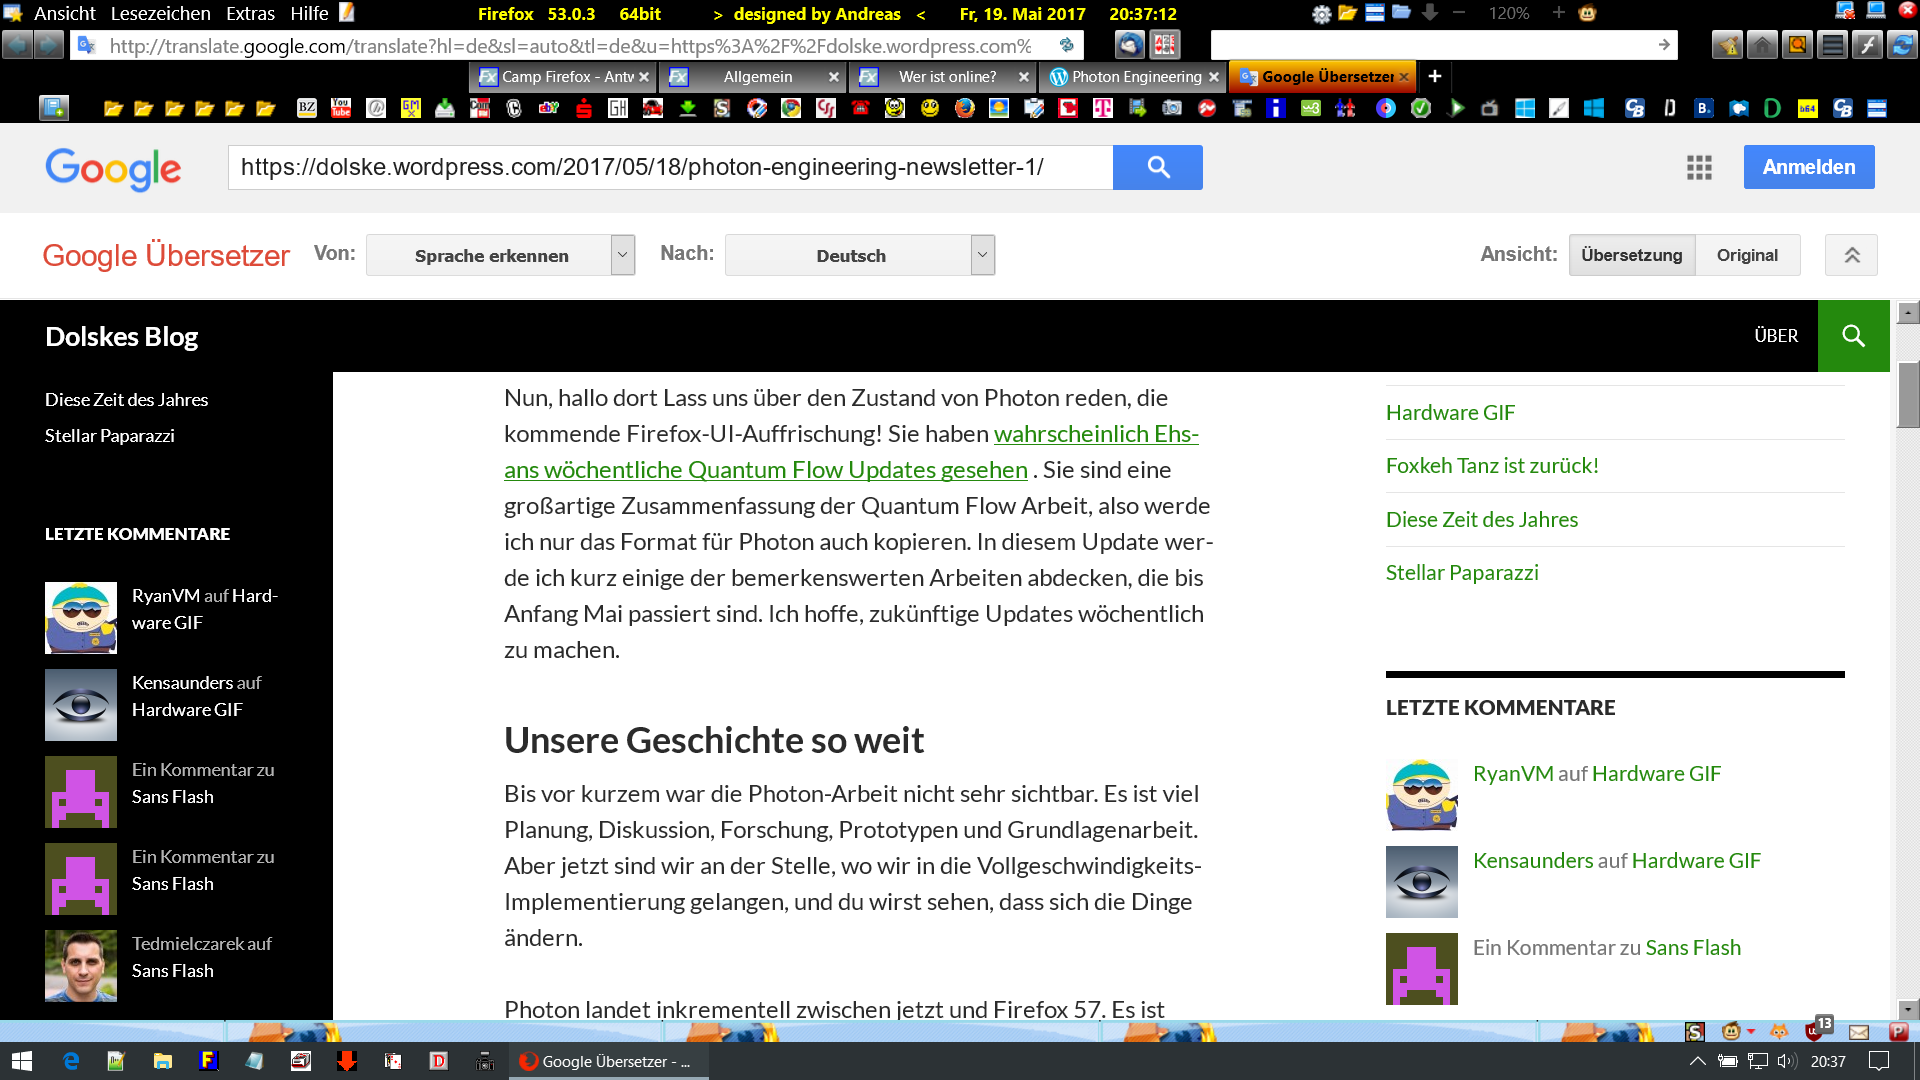The width and height of the screenshot is (1920, 1080).
Task: Collapse the translator bar with chevron button
Action: pyautogui.click(x=1851, y=255)
